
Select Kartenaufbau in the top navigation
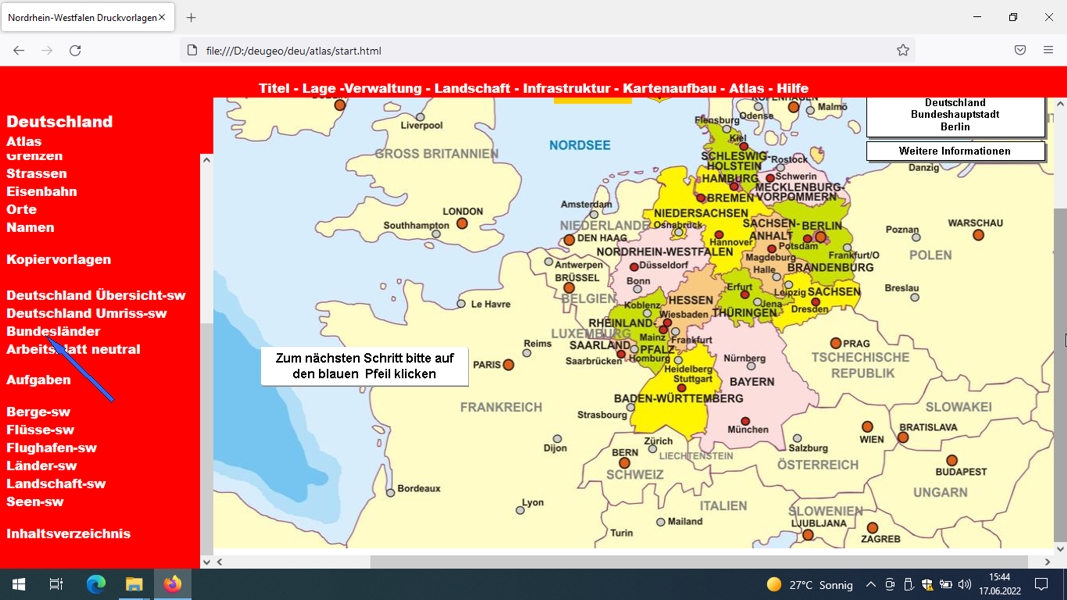(x=670, y=88)
